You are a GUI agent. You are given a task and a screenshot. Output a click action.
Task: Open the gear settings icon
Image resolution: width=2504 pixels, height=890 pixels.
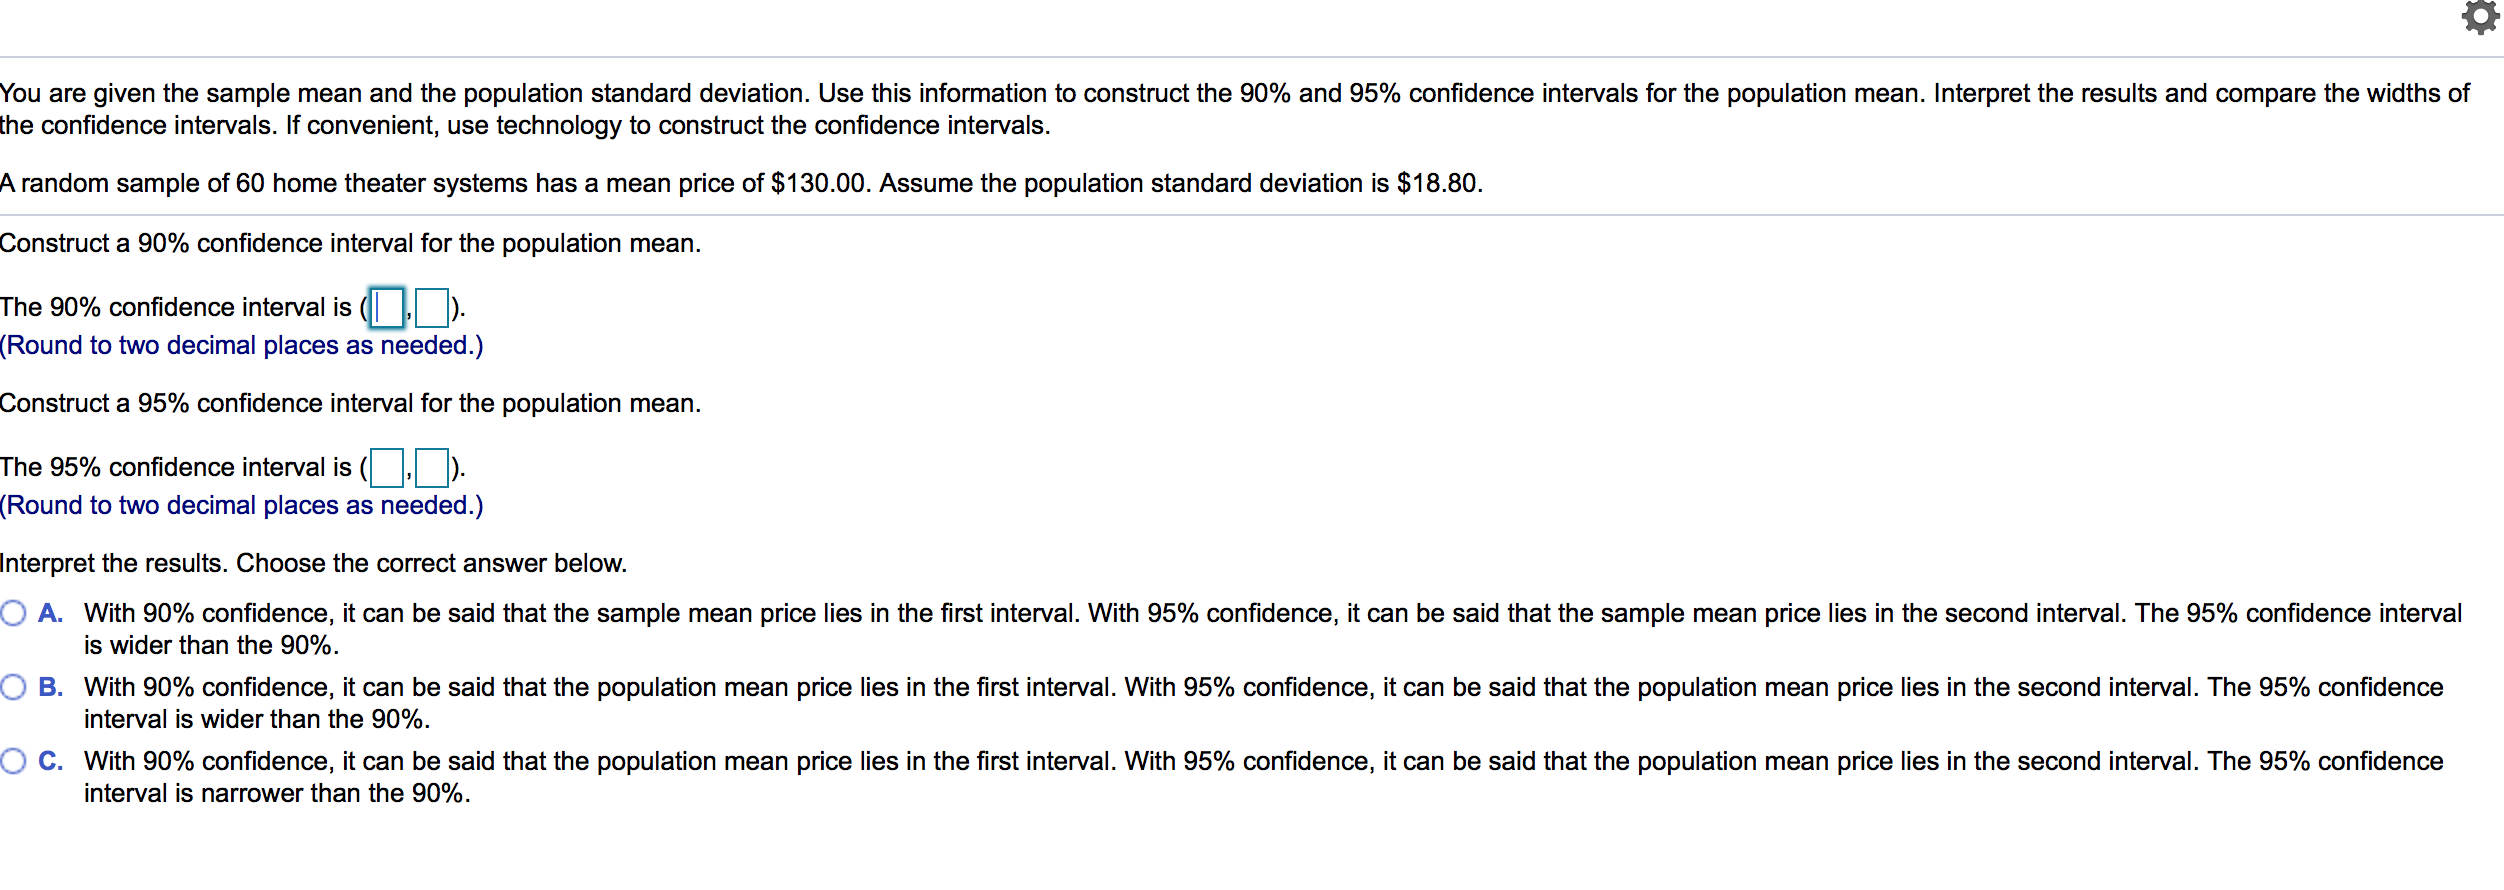pos(2481,18)
